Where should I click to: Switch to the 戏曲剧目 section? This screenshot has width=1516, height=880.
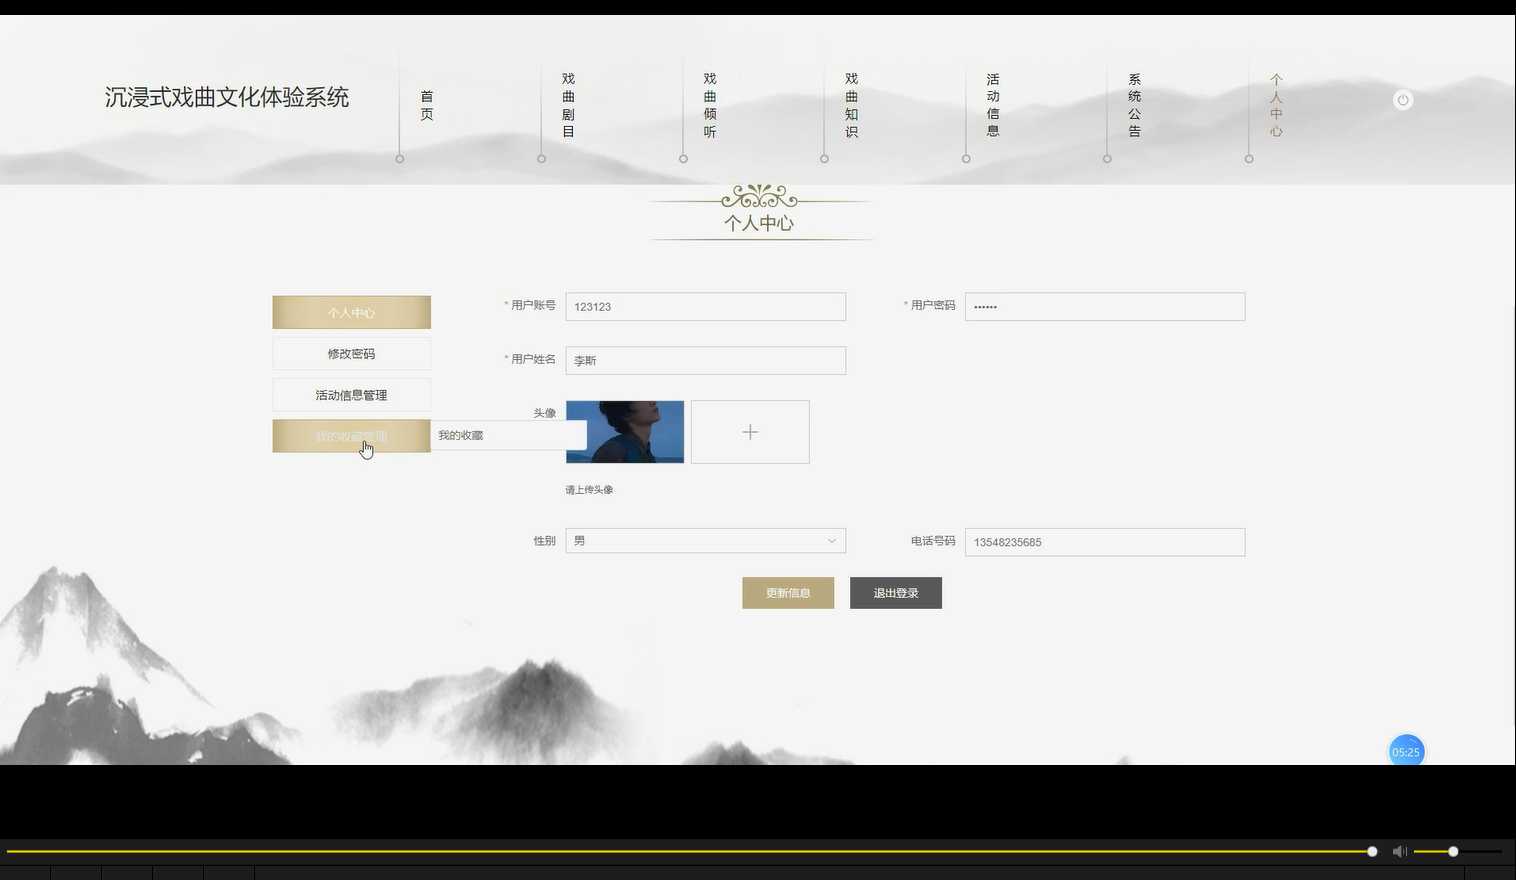pos(567,105)
